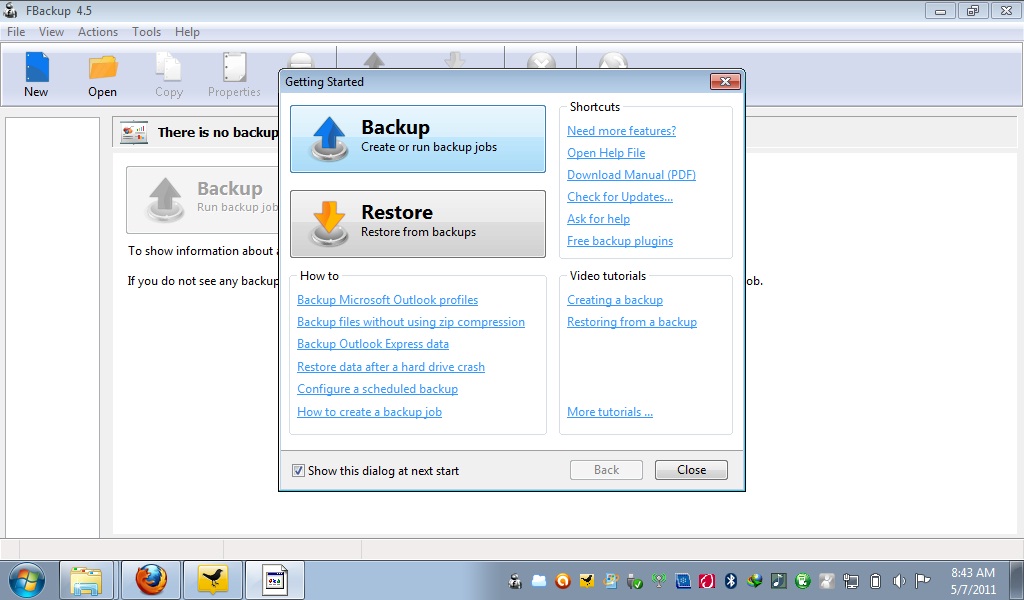Click the Action Center flag tray icon
The height and width of the screenshot is (600, 1024).
(923, 580)
